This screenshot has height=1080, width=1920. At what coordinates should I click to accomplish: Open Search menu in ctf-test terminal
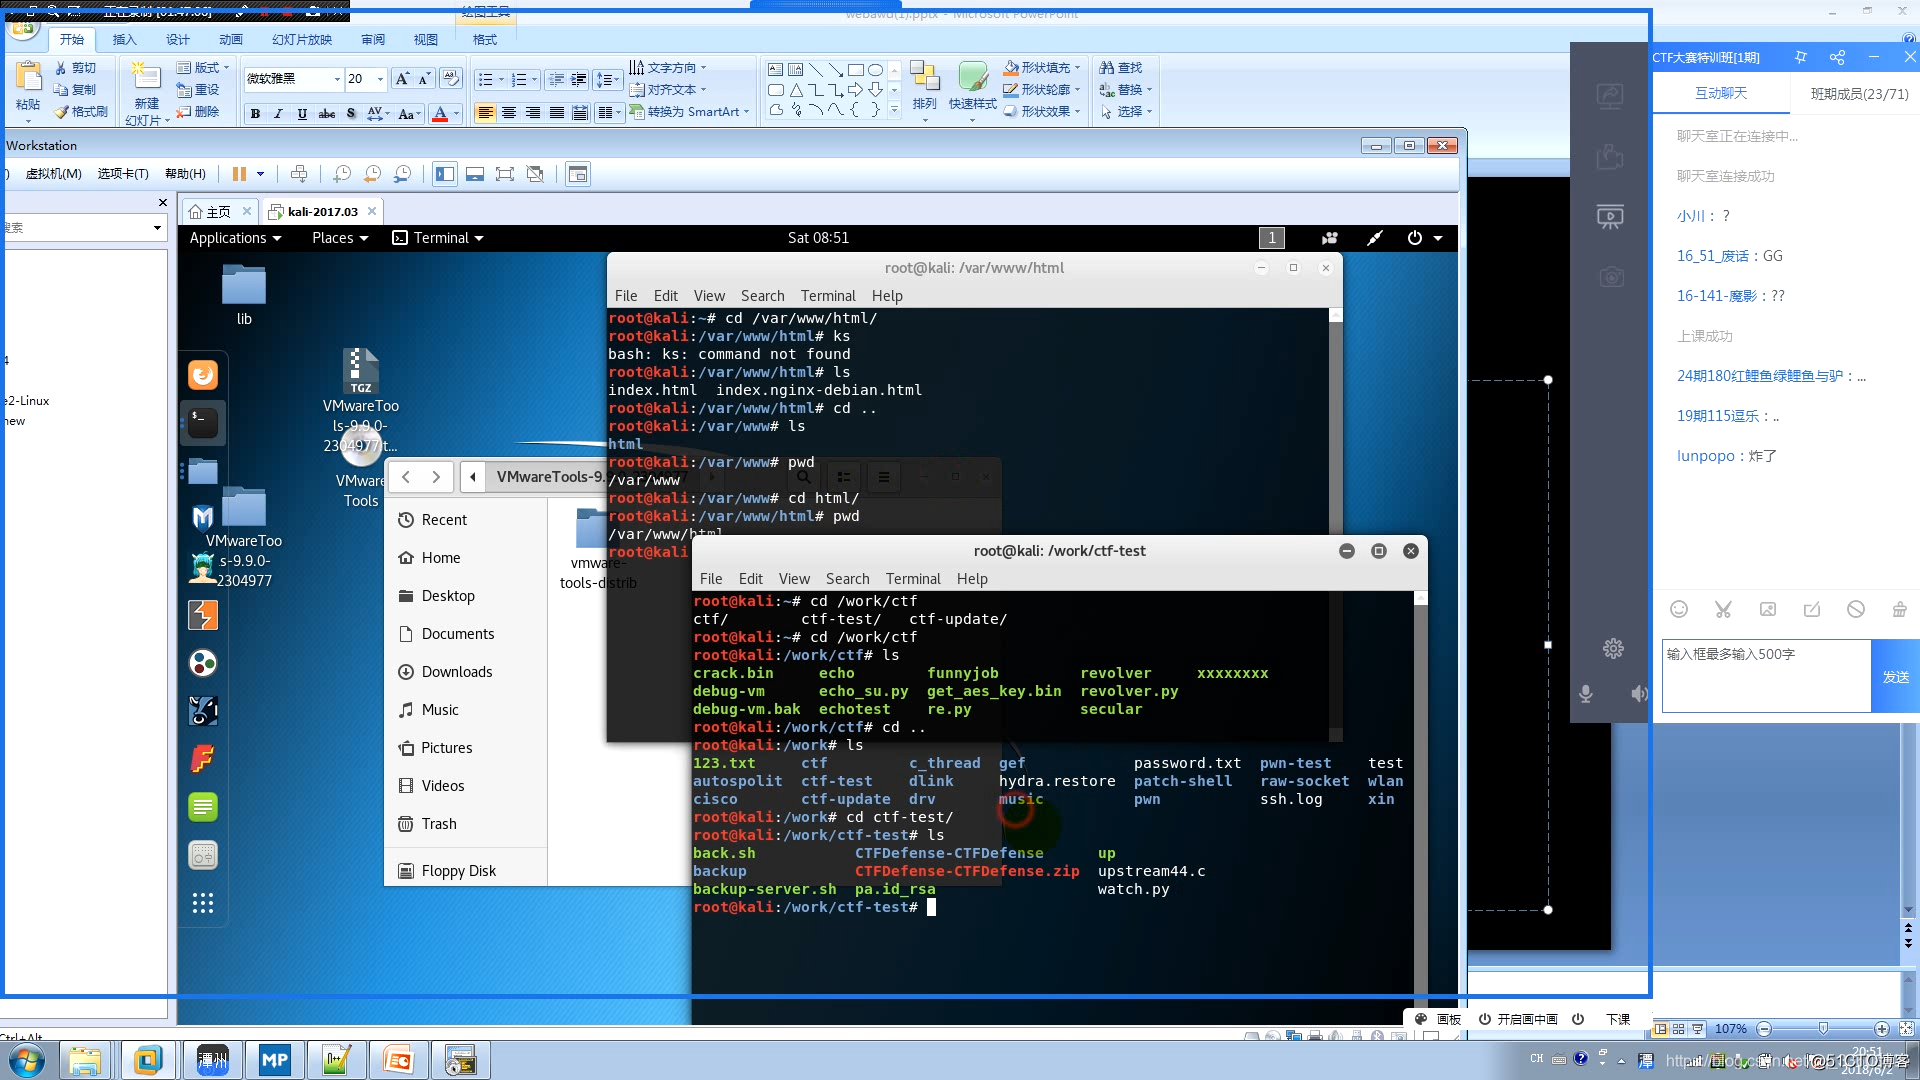click(x=847, y=579)
